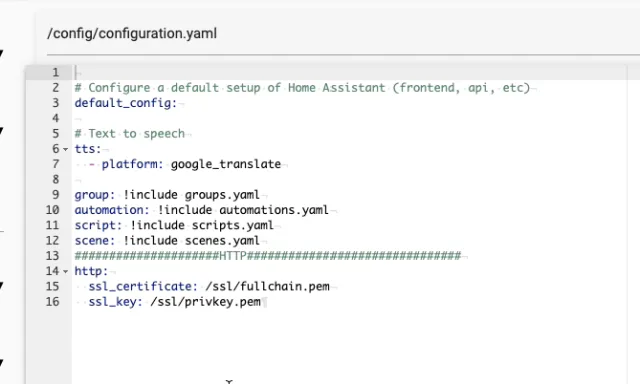
Task: Click the platform: key on line 7
Action: 132,164
